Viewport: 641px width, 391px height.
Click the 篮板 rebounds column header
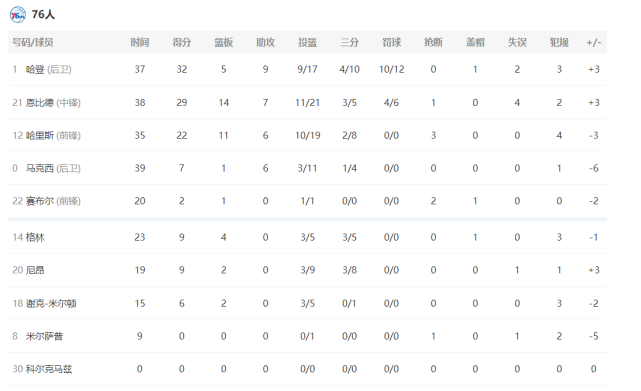(224, 43)
